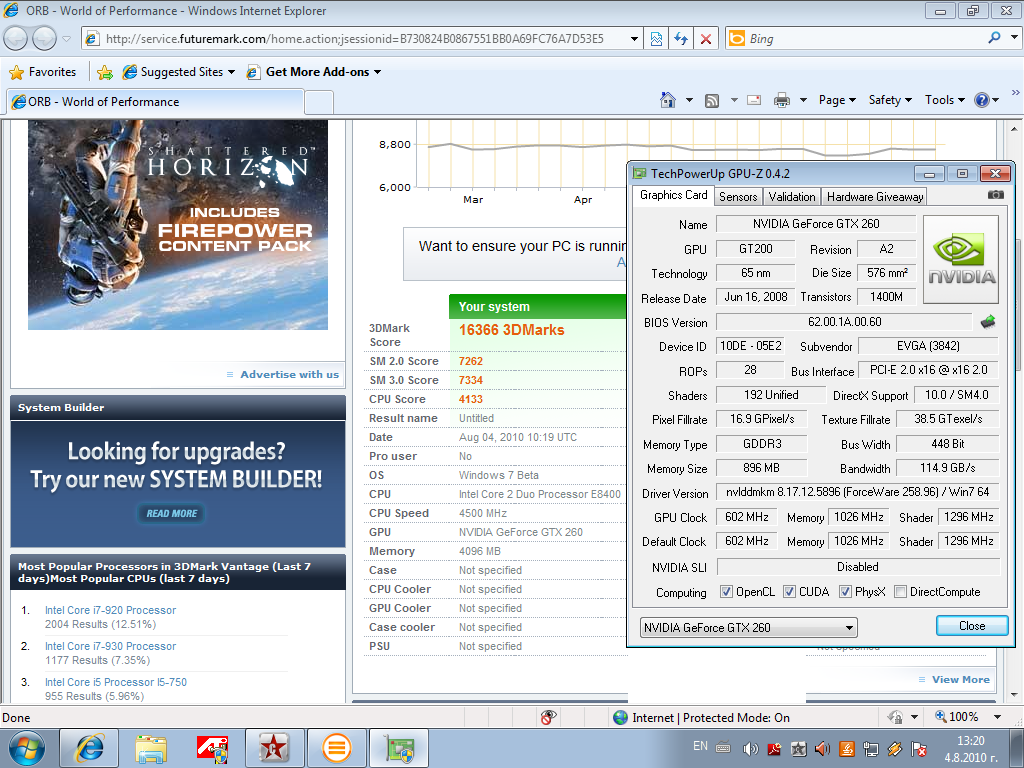Screen dimensions: 1024x768
Task: Toggle the DirectCompute checkbox
Action: coord(900,592)
